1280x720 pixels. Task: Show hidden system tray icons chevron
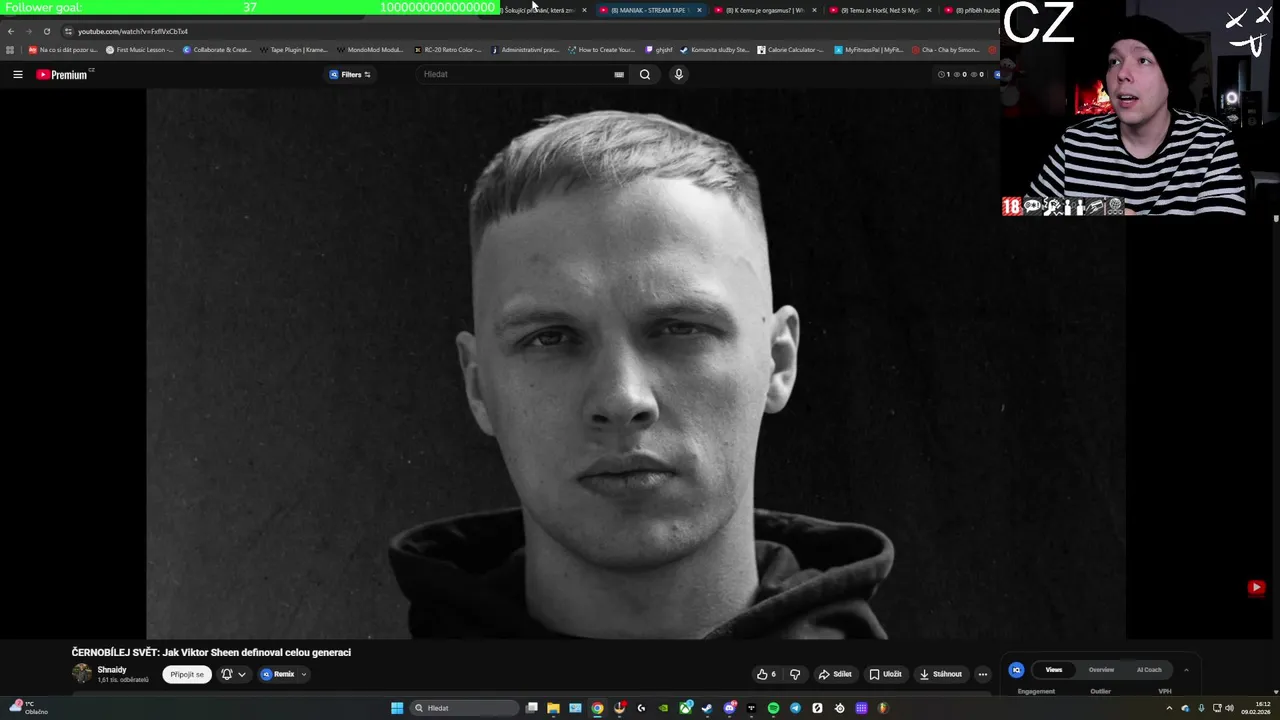1169,708
